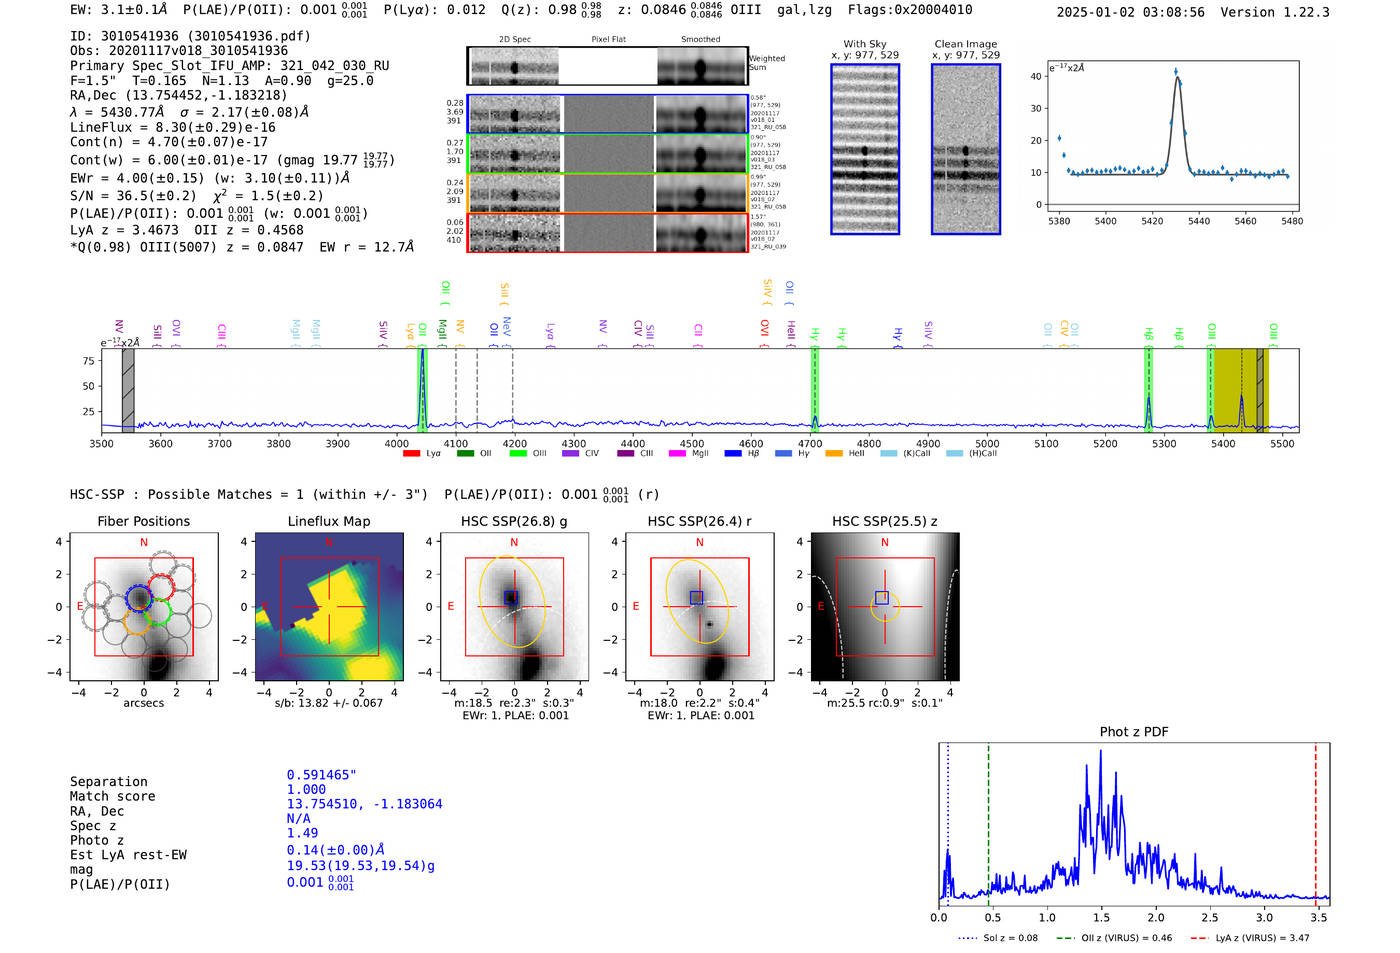
Task: Click the Weighted Sum 2D spectrum strip
Action: [607, 66]
